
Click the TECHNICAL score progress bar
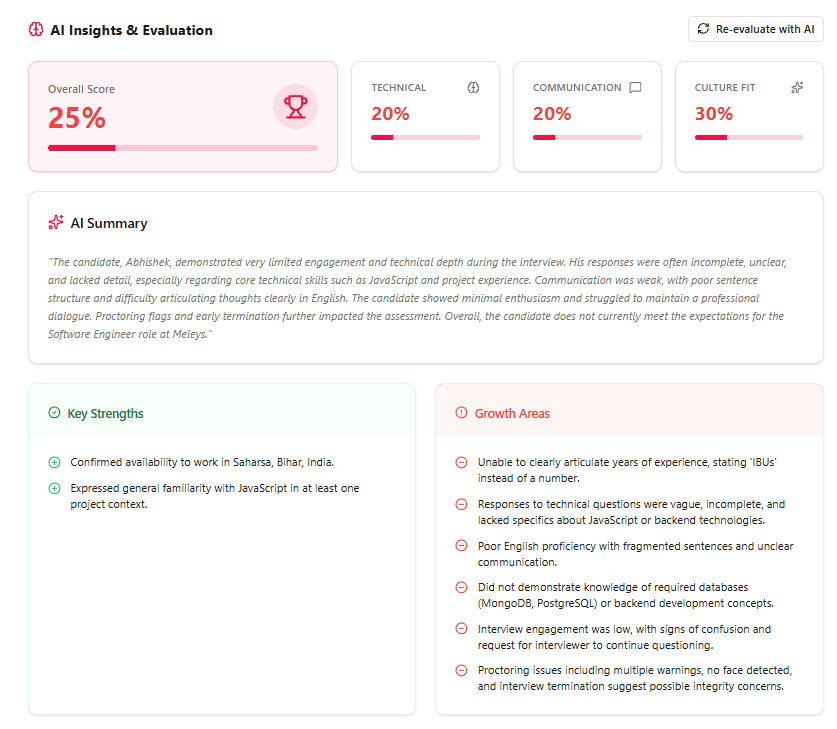coord(425,137)
